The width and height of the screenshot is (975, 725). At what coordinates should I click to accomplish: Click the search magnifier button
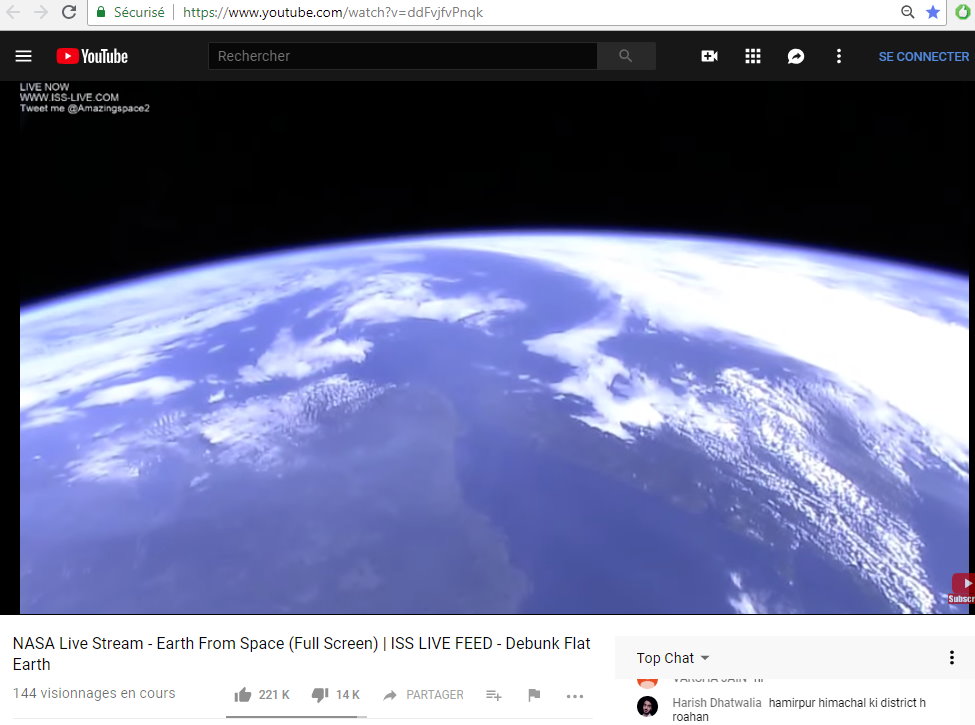coord(626,56)
